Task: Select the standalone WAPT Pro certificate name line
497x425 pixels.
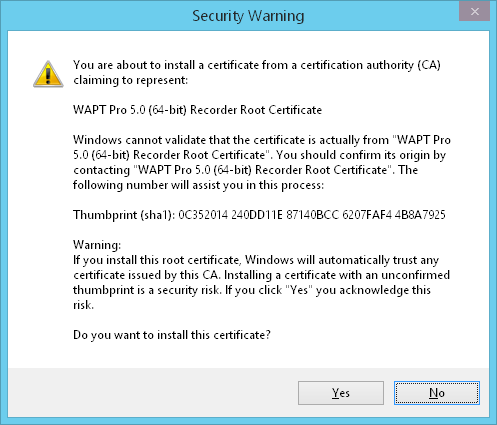Action: pyautogui.click(x=198, y=110)
